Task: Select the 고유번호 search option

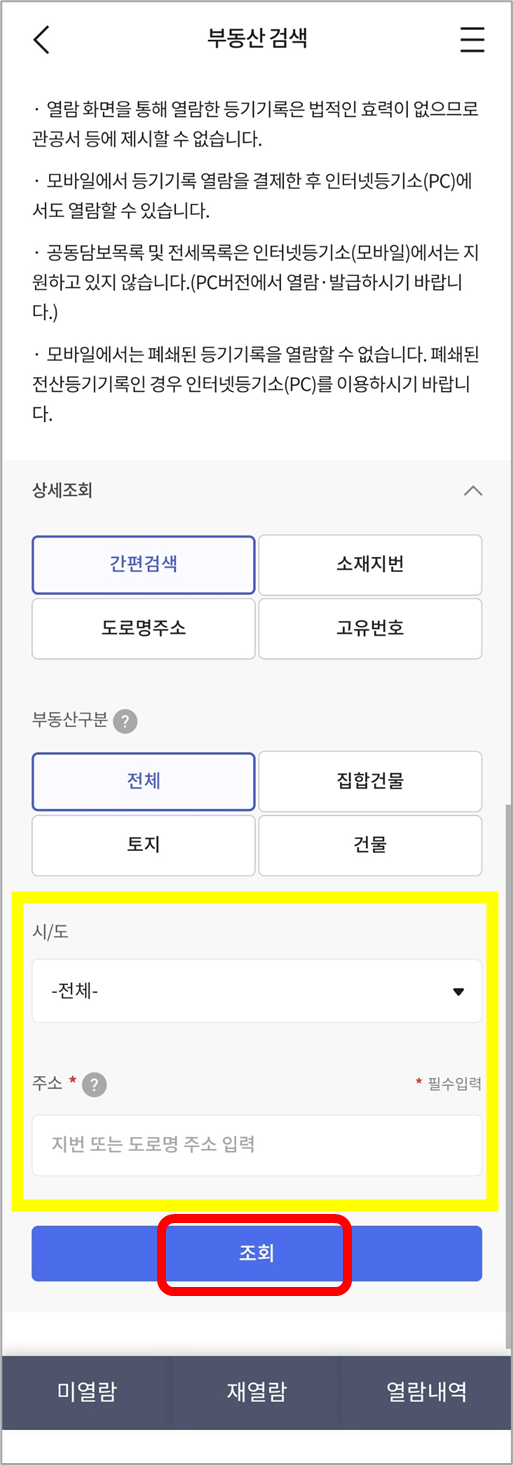Action: click(370, 629)
